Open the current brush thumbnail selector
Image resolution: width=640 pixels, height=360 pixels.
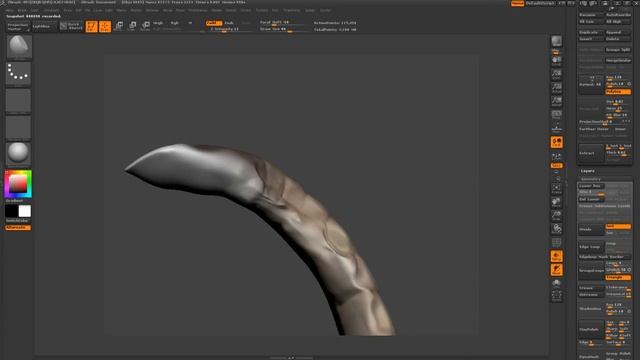point(19,47)
